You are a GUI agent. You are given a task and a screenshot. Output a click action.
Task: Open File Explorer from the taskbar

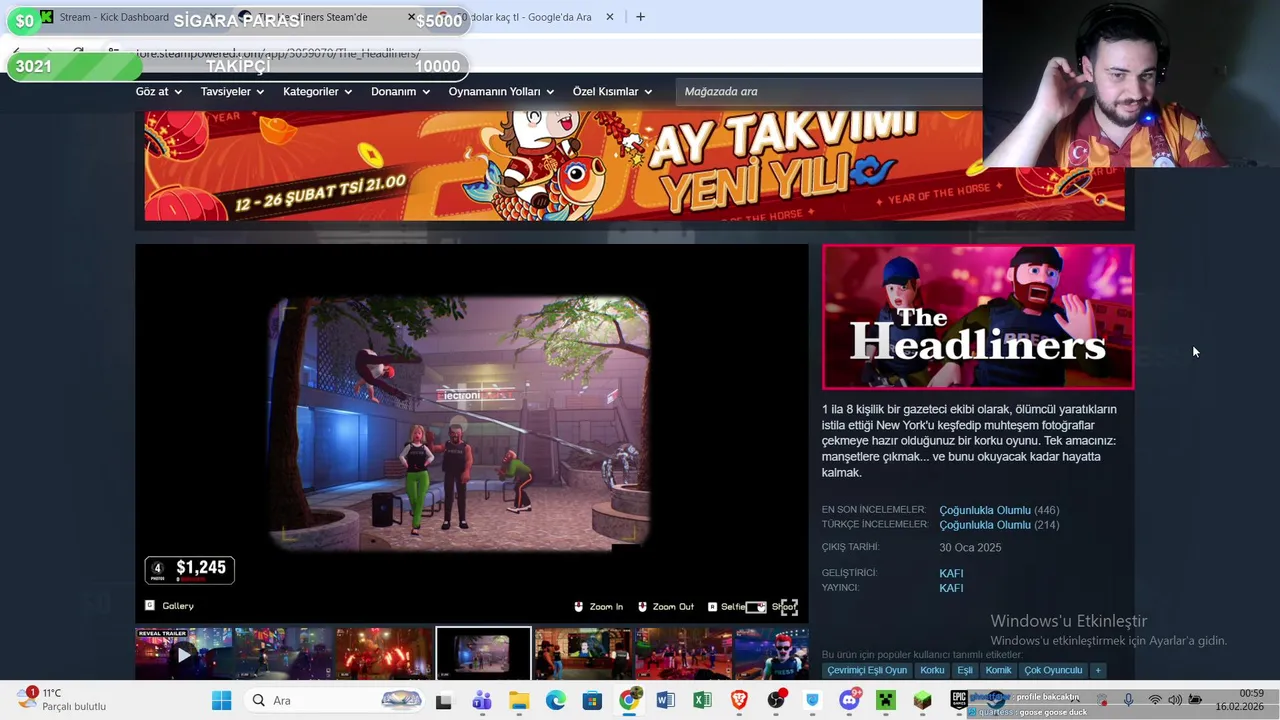(518, 700)
